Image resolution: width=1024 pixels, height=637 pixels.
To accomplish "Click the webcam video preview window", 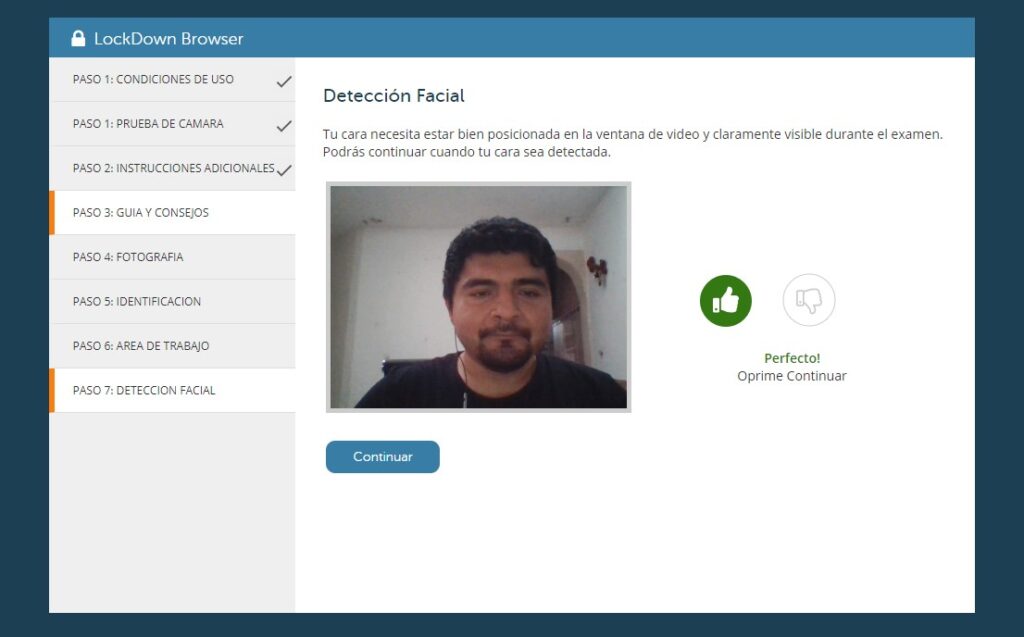I will (478, 297).
